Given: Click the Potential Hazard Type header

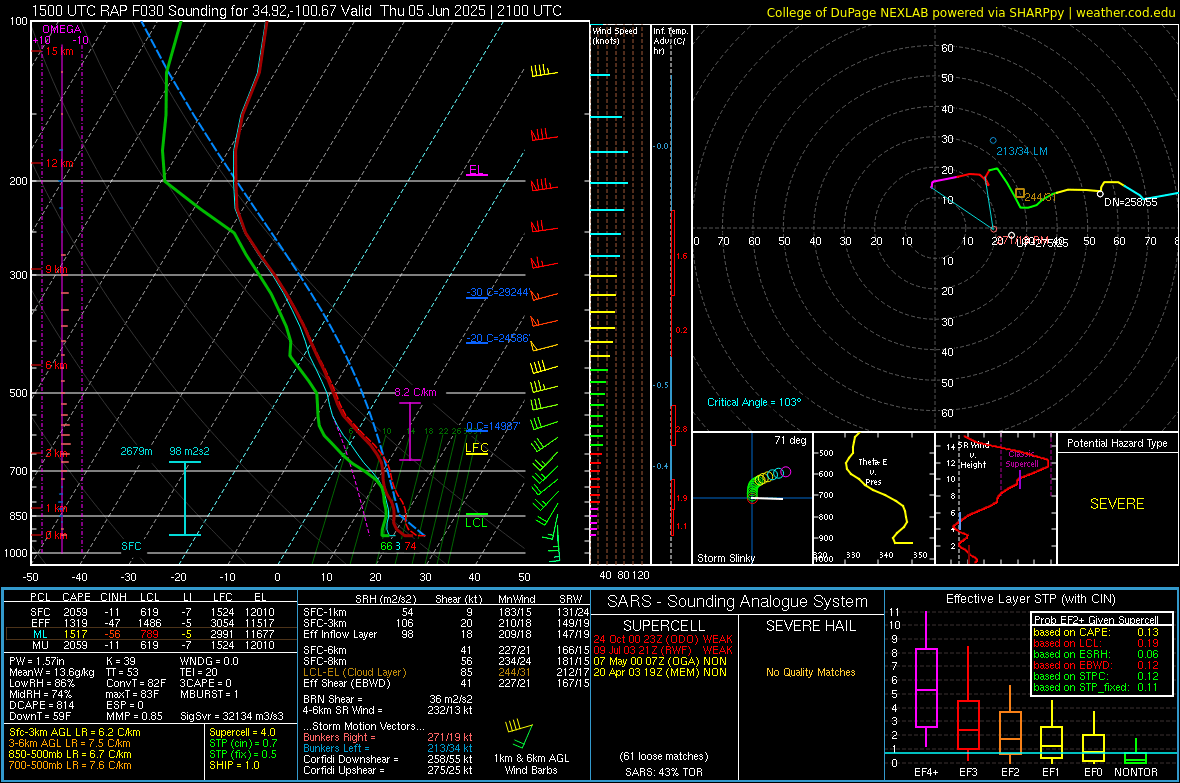Looking at the screenshot, I should coord(1118,443).
